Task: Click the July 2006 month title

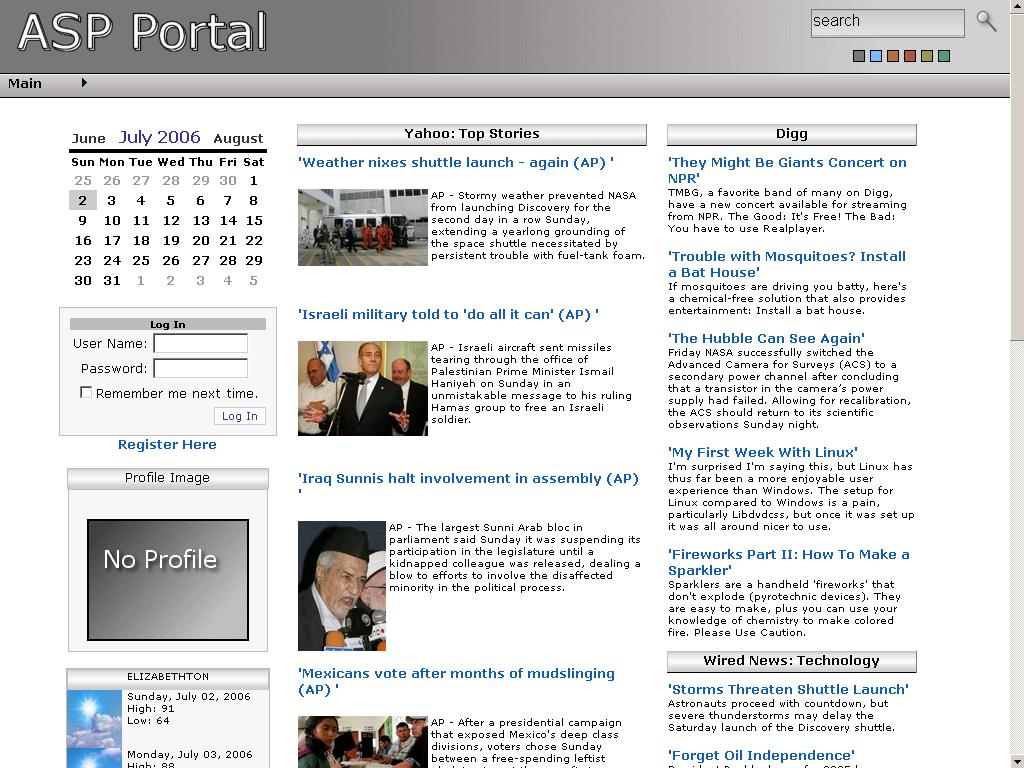Action: coord(159,137)
